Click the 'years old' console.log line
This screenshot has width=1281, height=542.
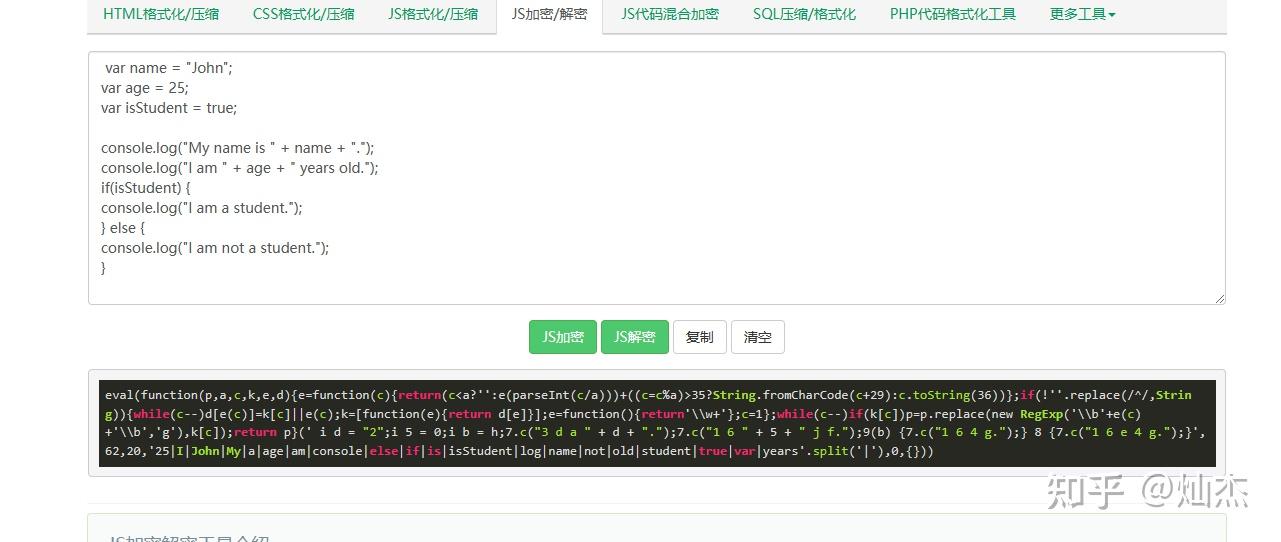tap(240, 168)
